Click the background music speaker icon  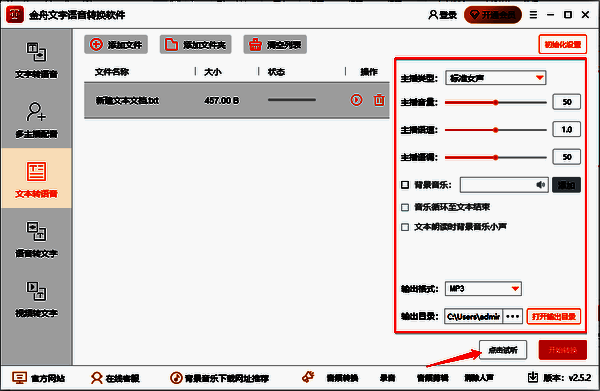click(x=540, y=185)
